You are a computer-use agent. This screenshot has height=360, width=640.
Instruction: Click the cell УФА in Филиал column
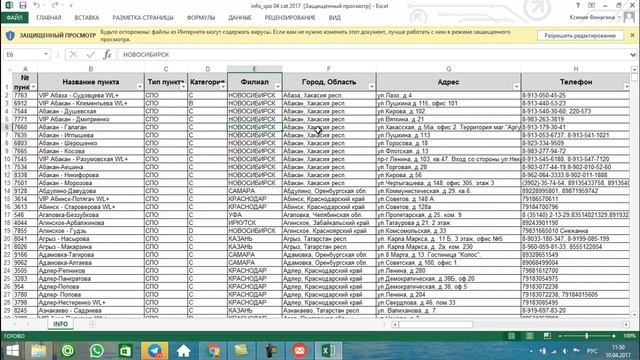click(254, 215)
